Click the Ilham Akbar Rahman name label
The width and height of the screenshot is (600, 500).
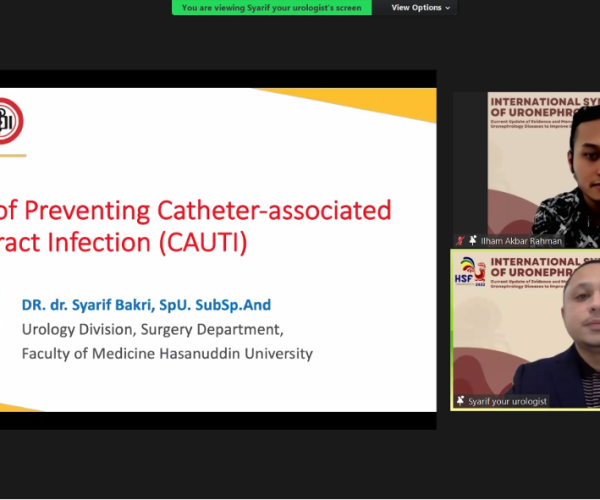tap(521, 241)
